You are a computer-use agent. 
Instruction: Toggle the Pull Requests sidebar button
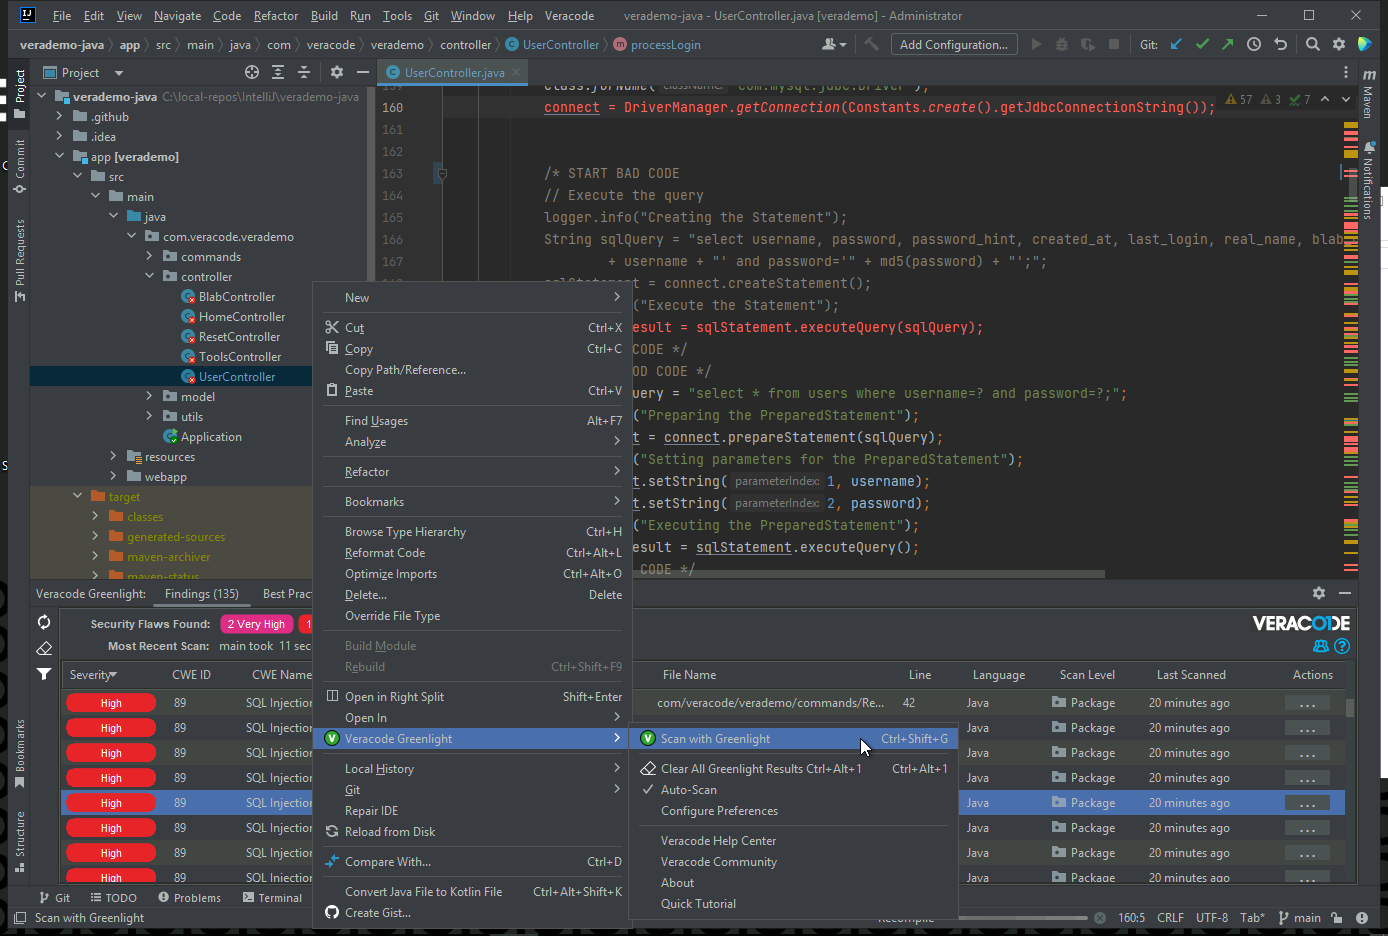(x=20, y=260)
